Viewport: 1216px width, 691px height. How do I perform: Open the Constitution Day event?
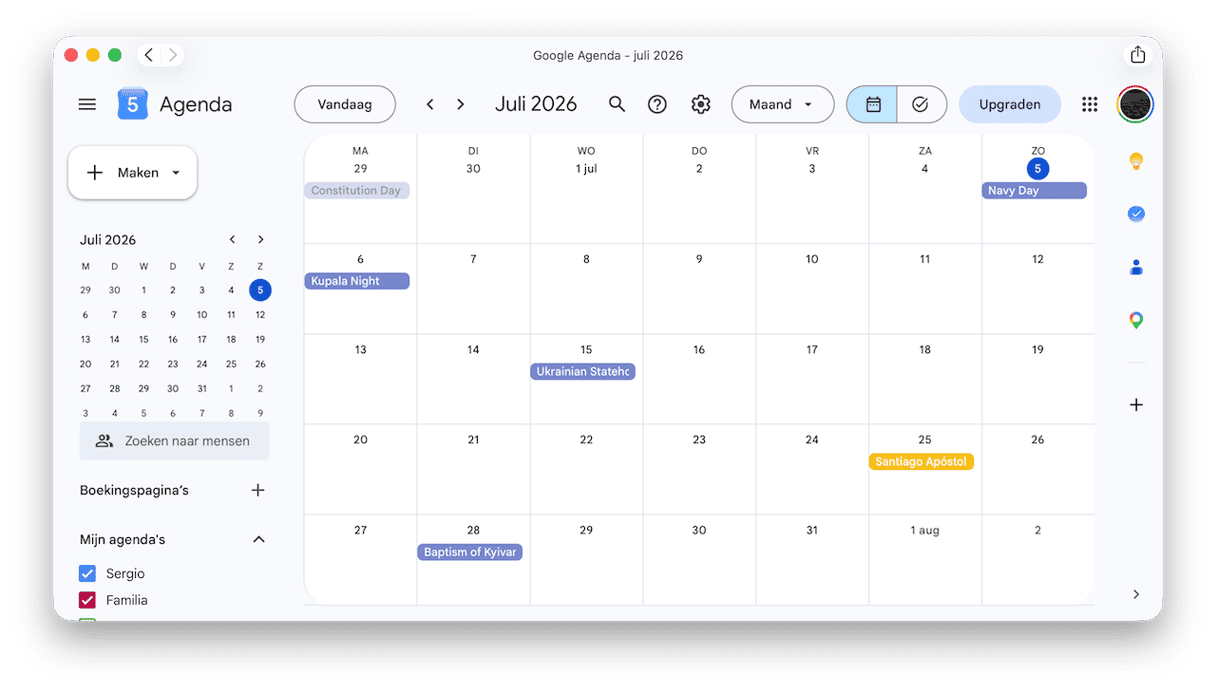357,191
